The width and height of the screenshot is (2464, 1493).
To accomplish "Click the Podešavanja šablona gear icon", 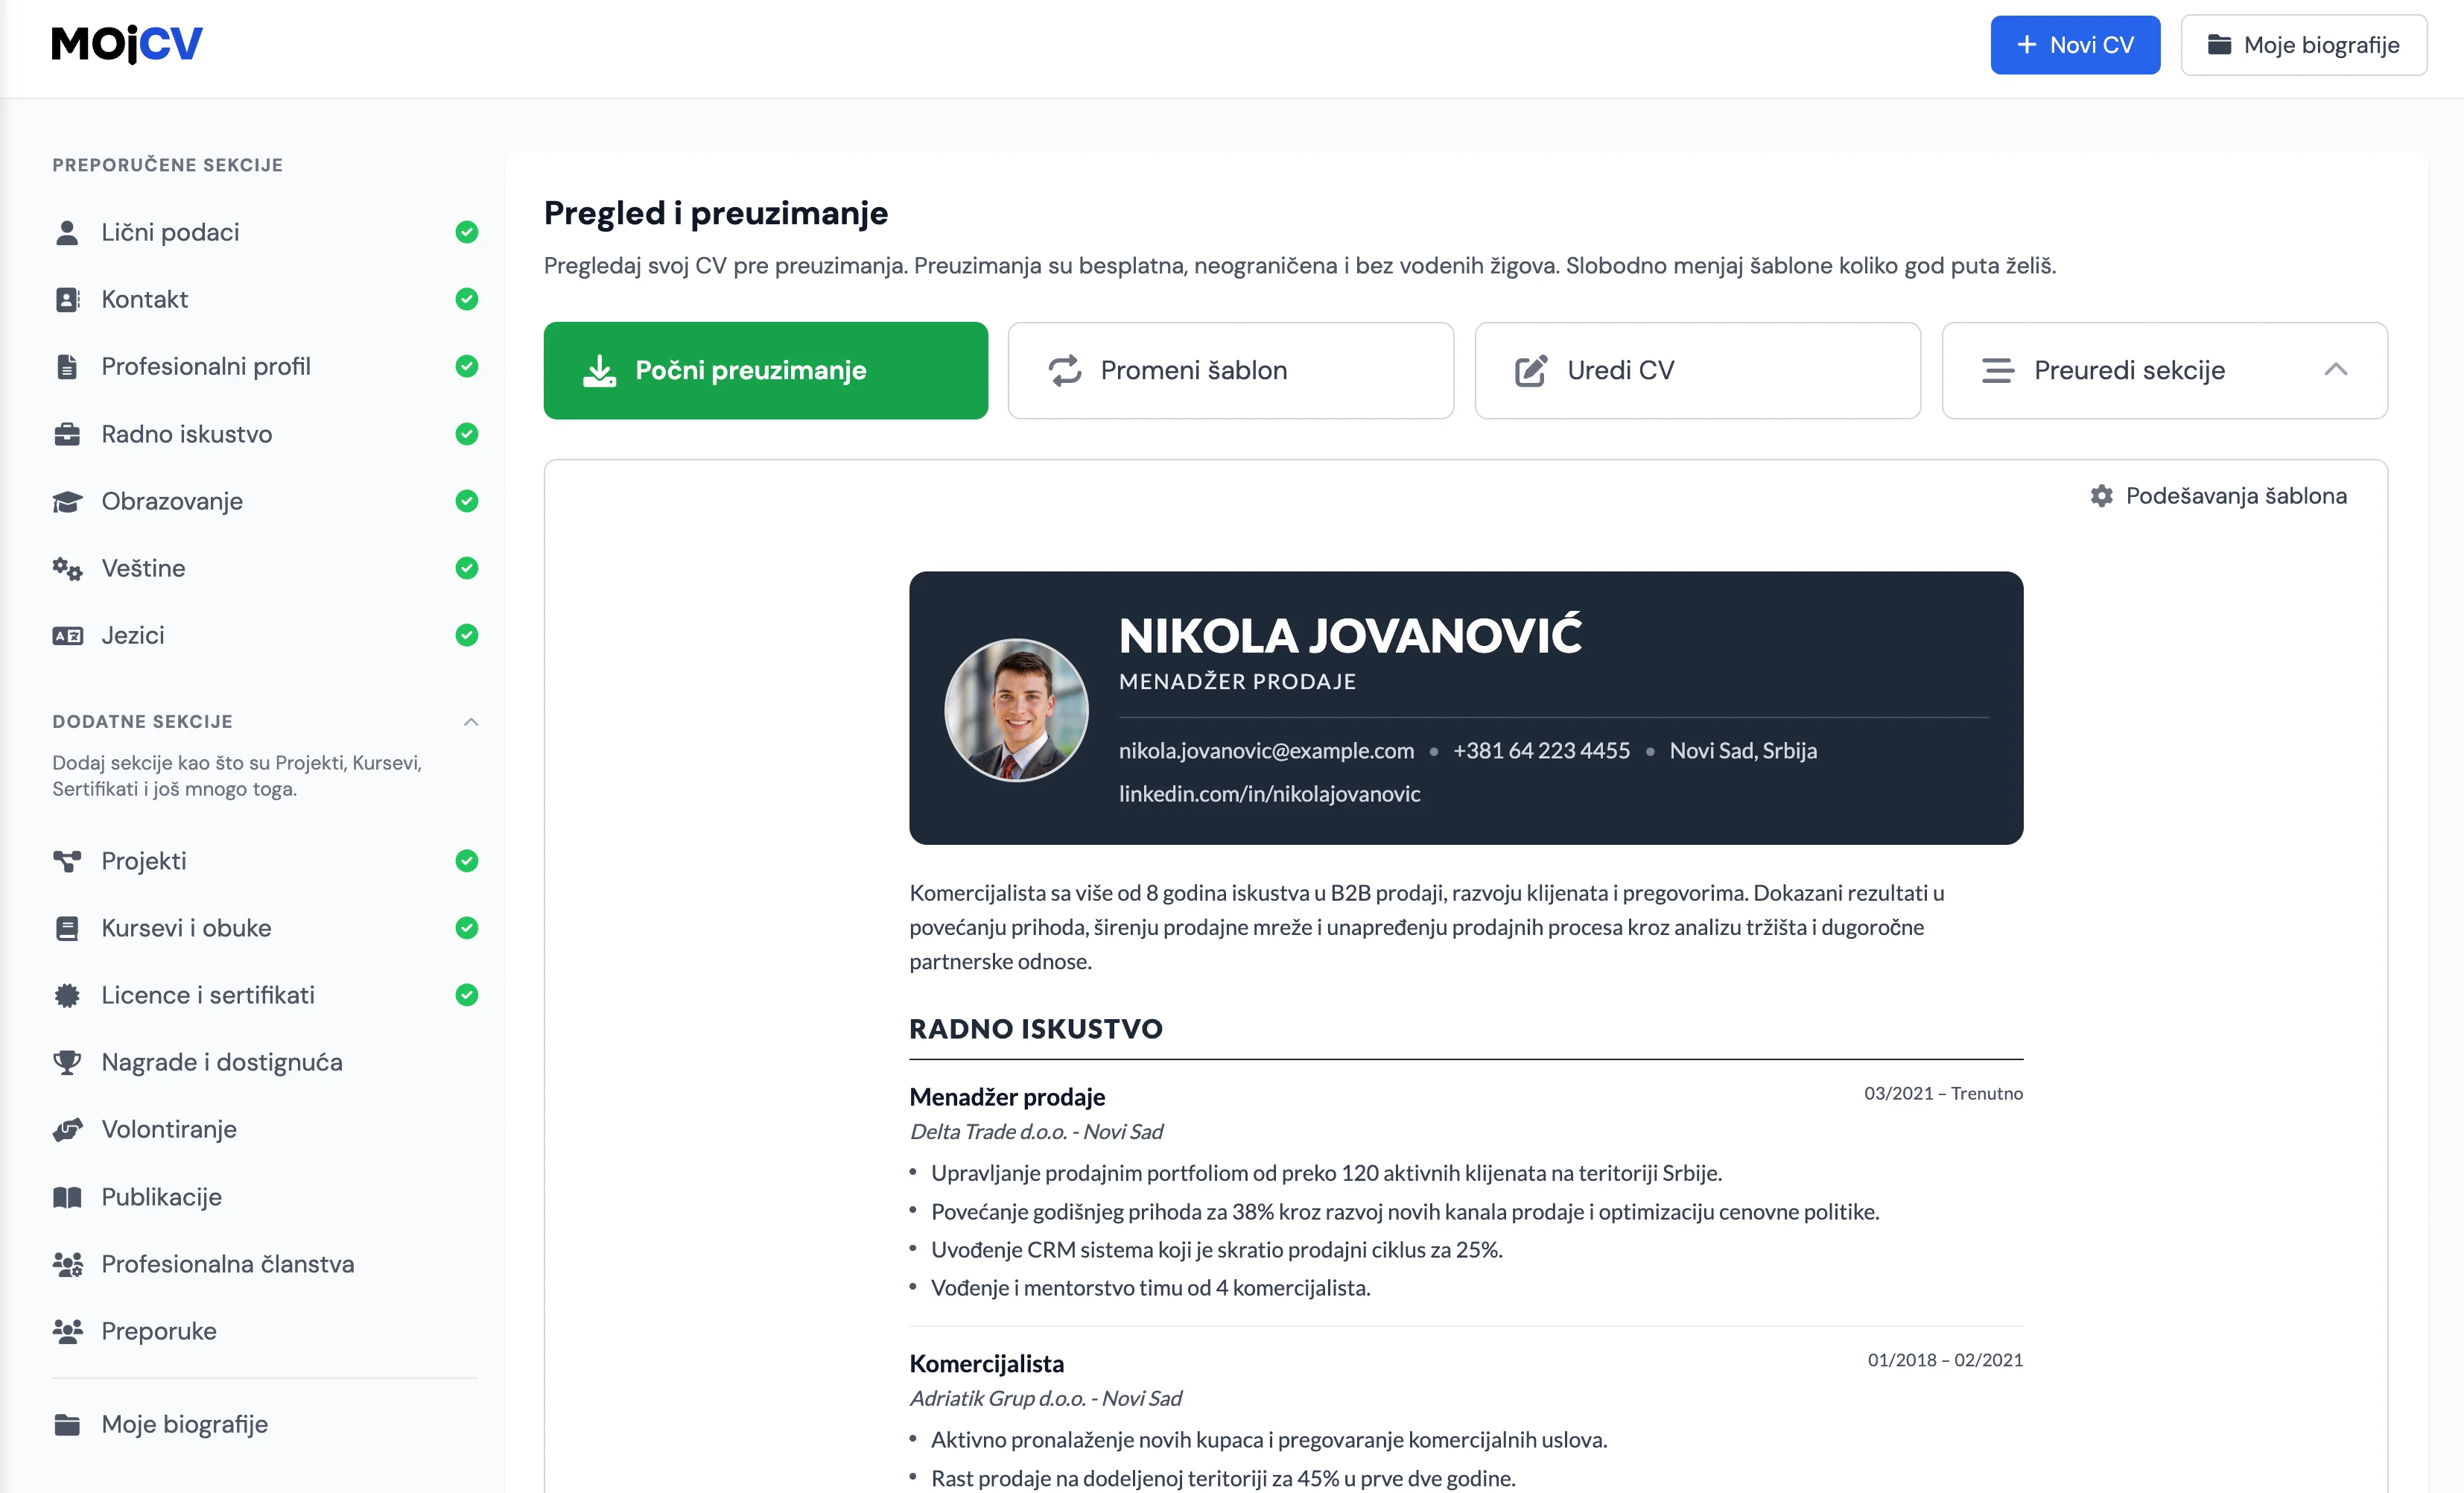I will tap(2101, 495).
